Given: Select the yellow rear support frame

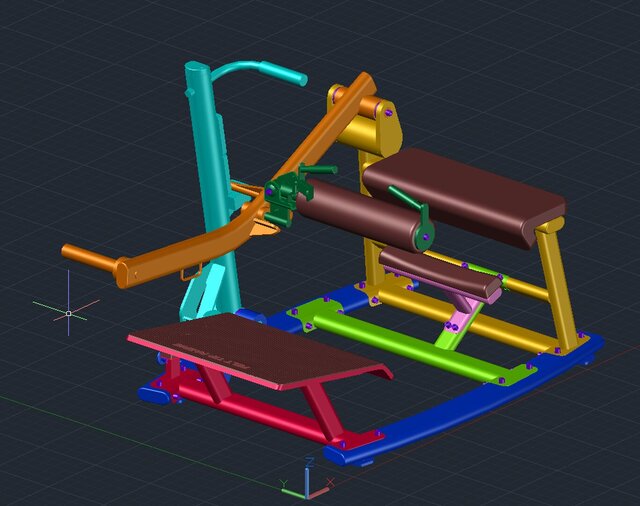Looking at the screenshot, I should [x=553, y=280].
